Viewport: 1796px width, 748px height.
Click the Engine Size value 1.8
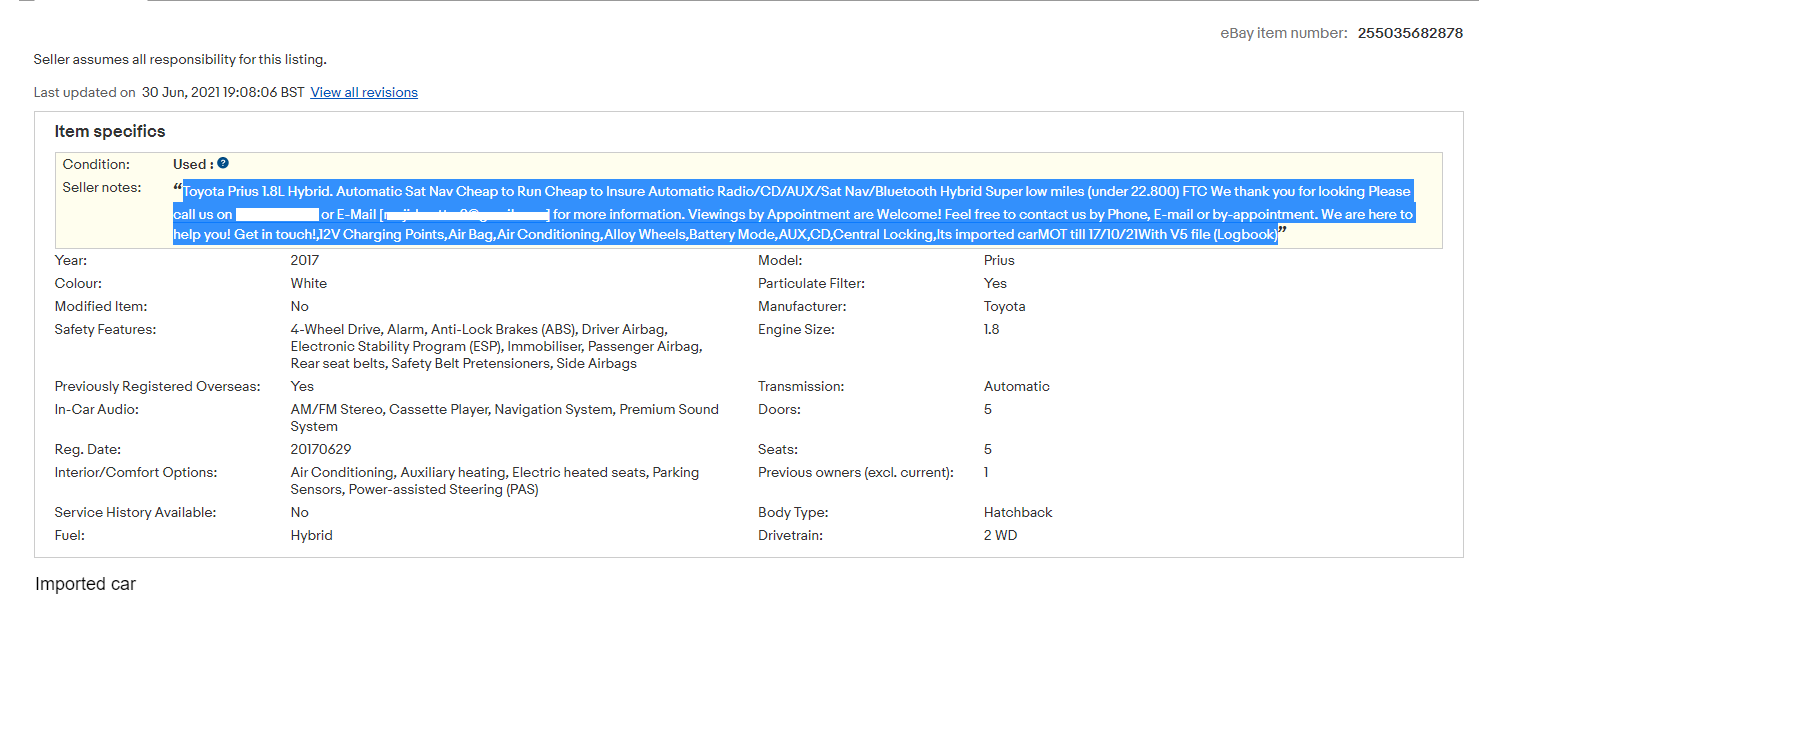991,329
